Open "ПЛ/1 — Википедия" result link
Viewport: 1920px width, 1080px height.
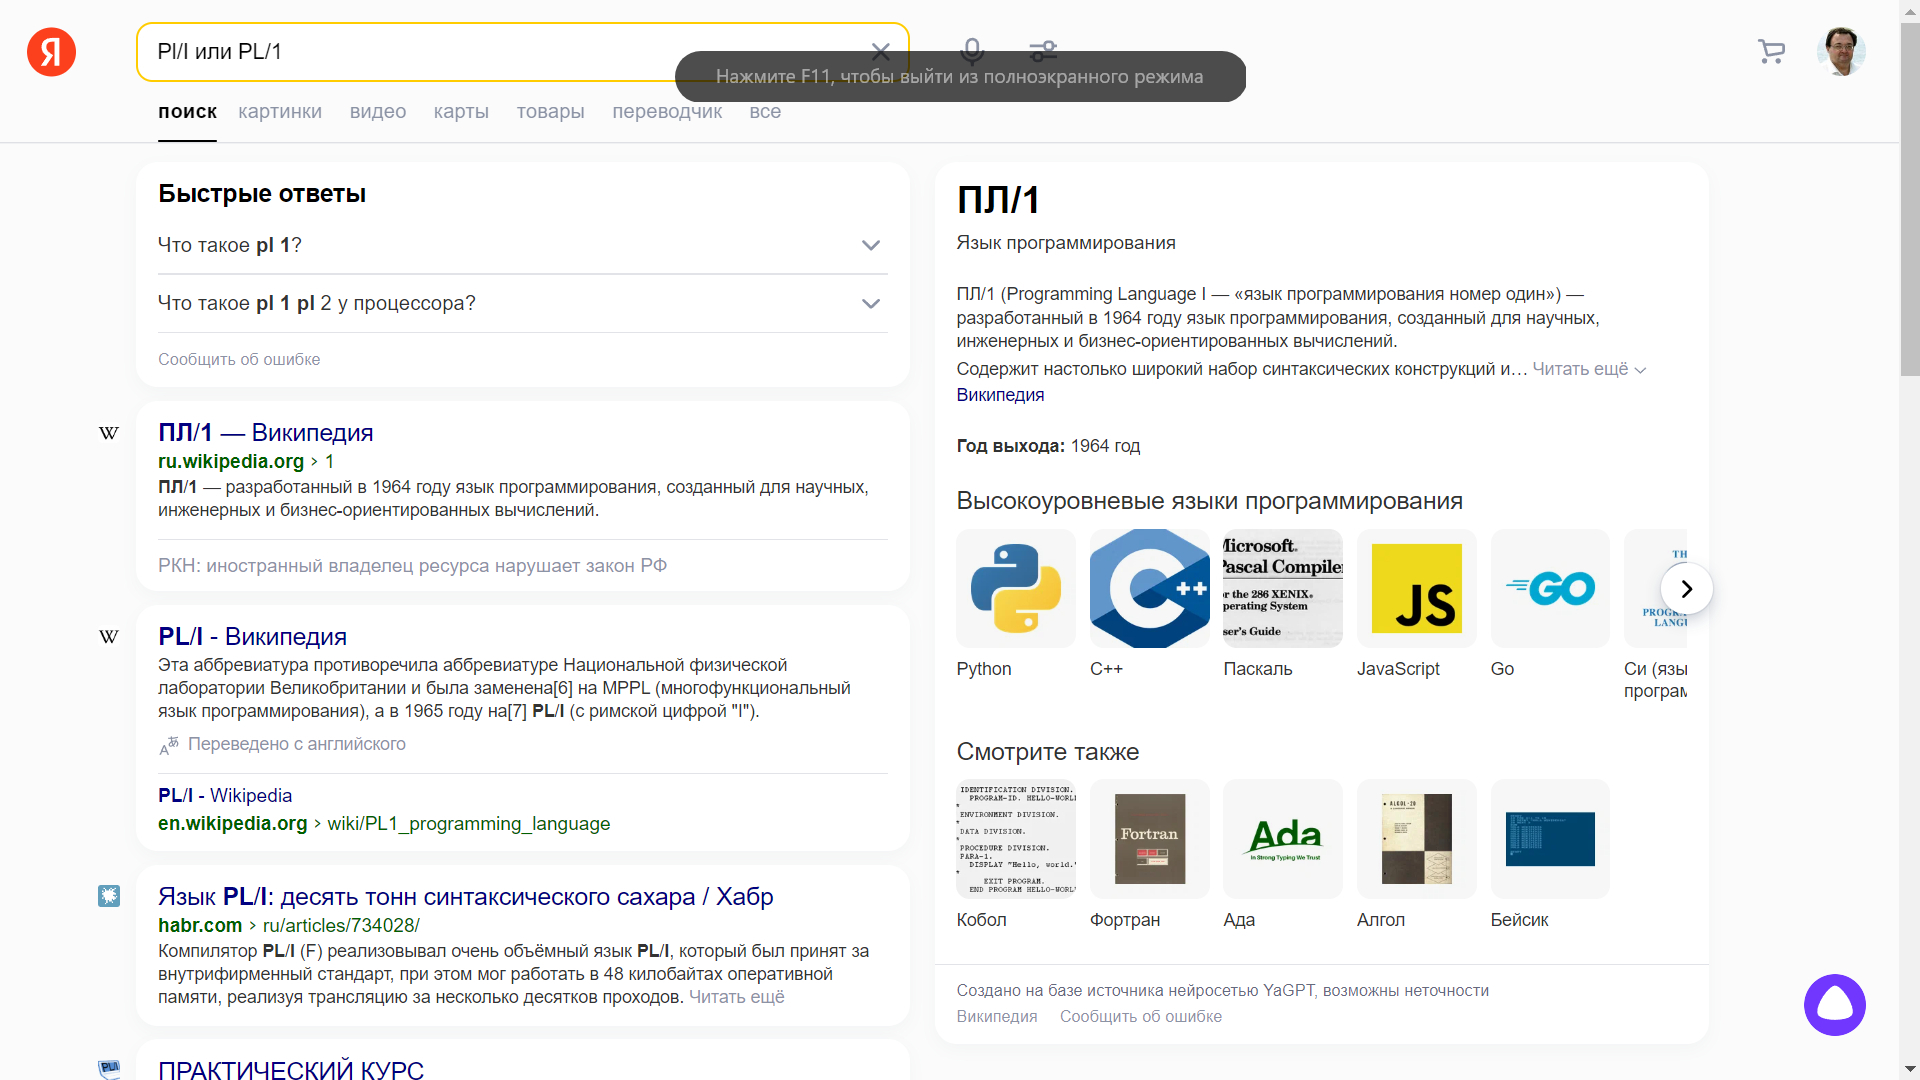(265, 432)
